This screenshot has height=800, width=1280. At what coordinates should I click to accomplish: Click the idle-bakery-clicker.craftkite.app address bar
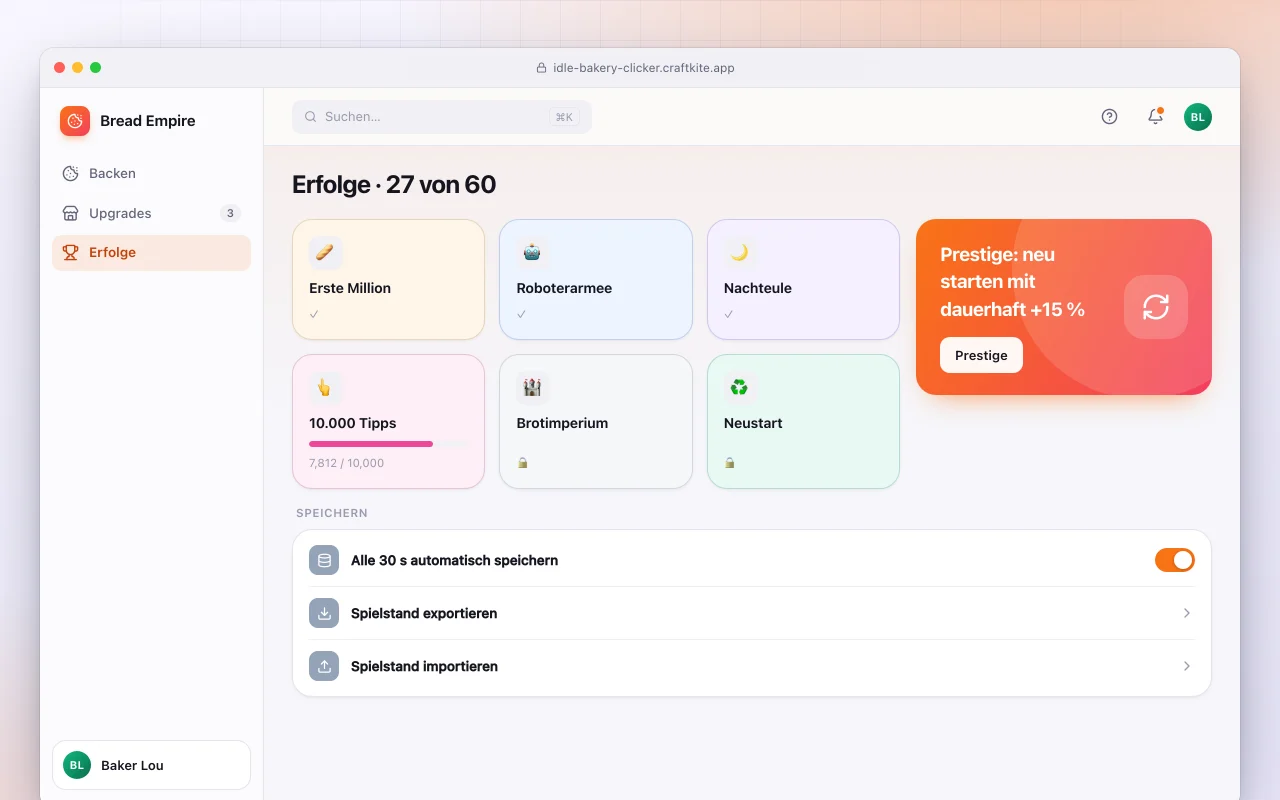point(636,68)
